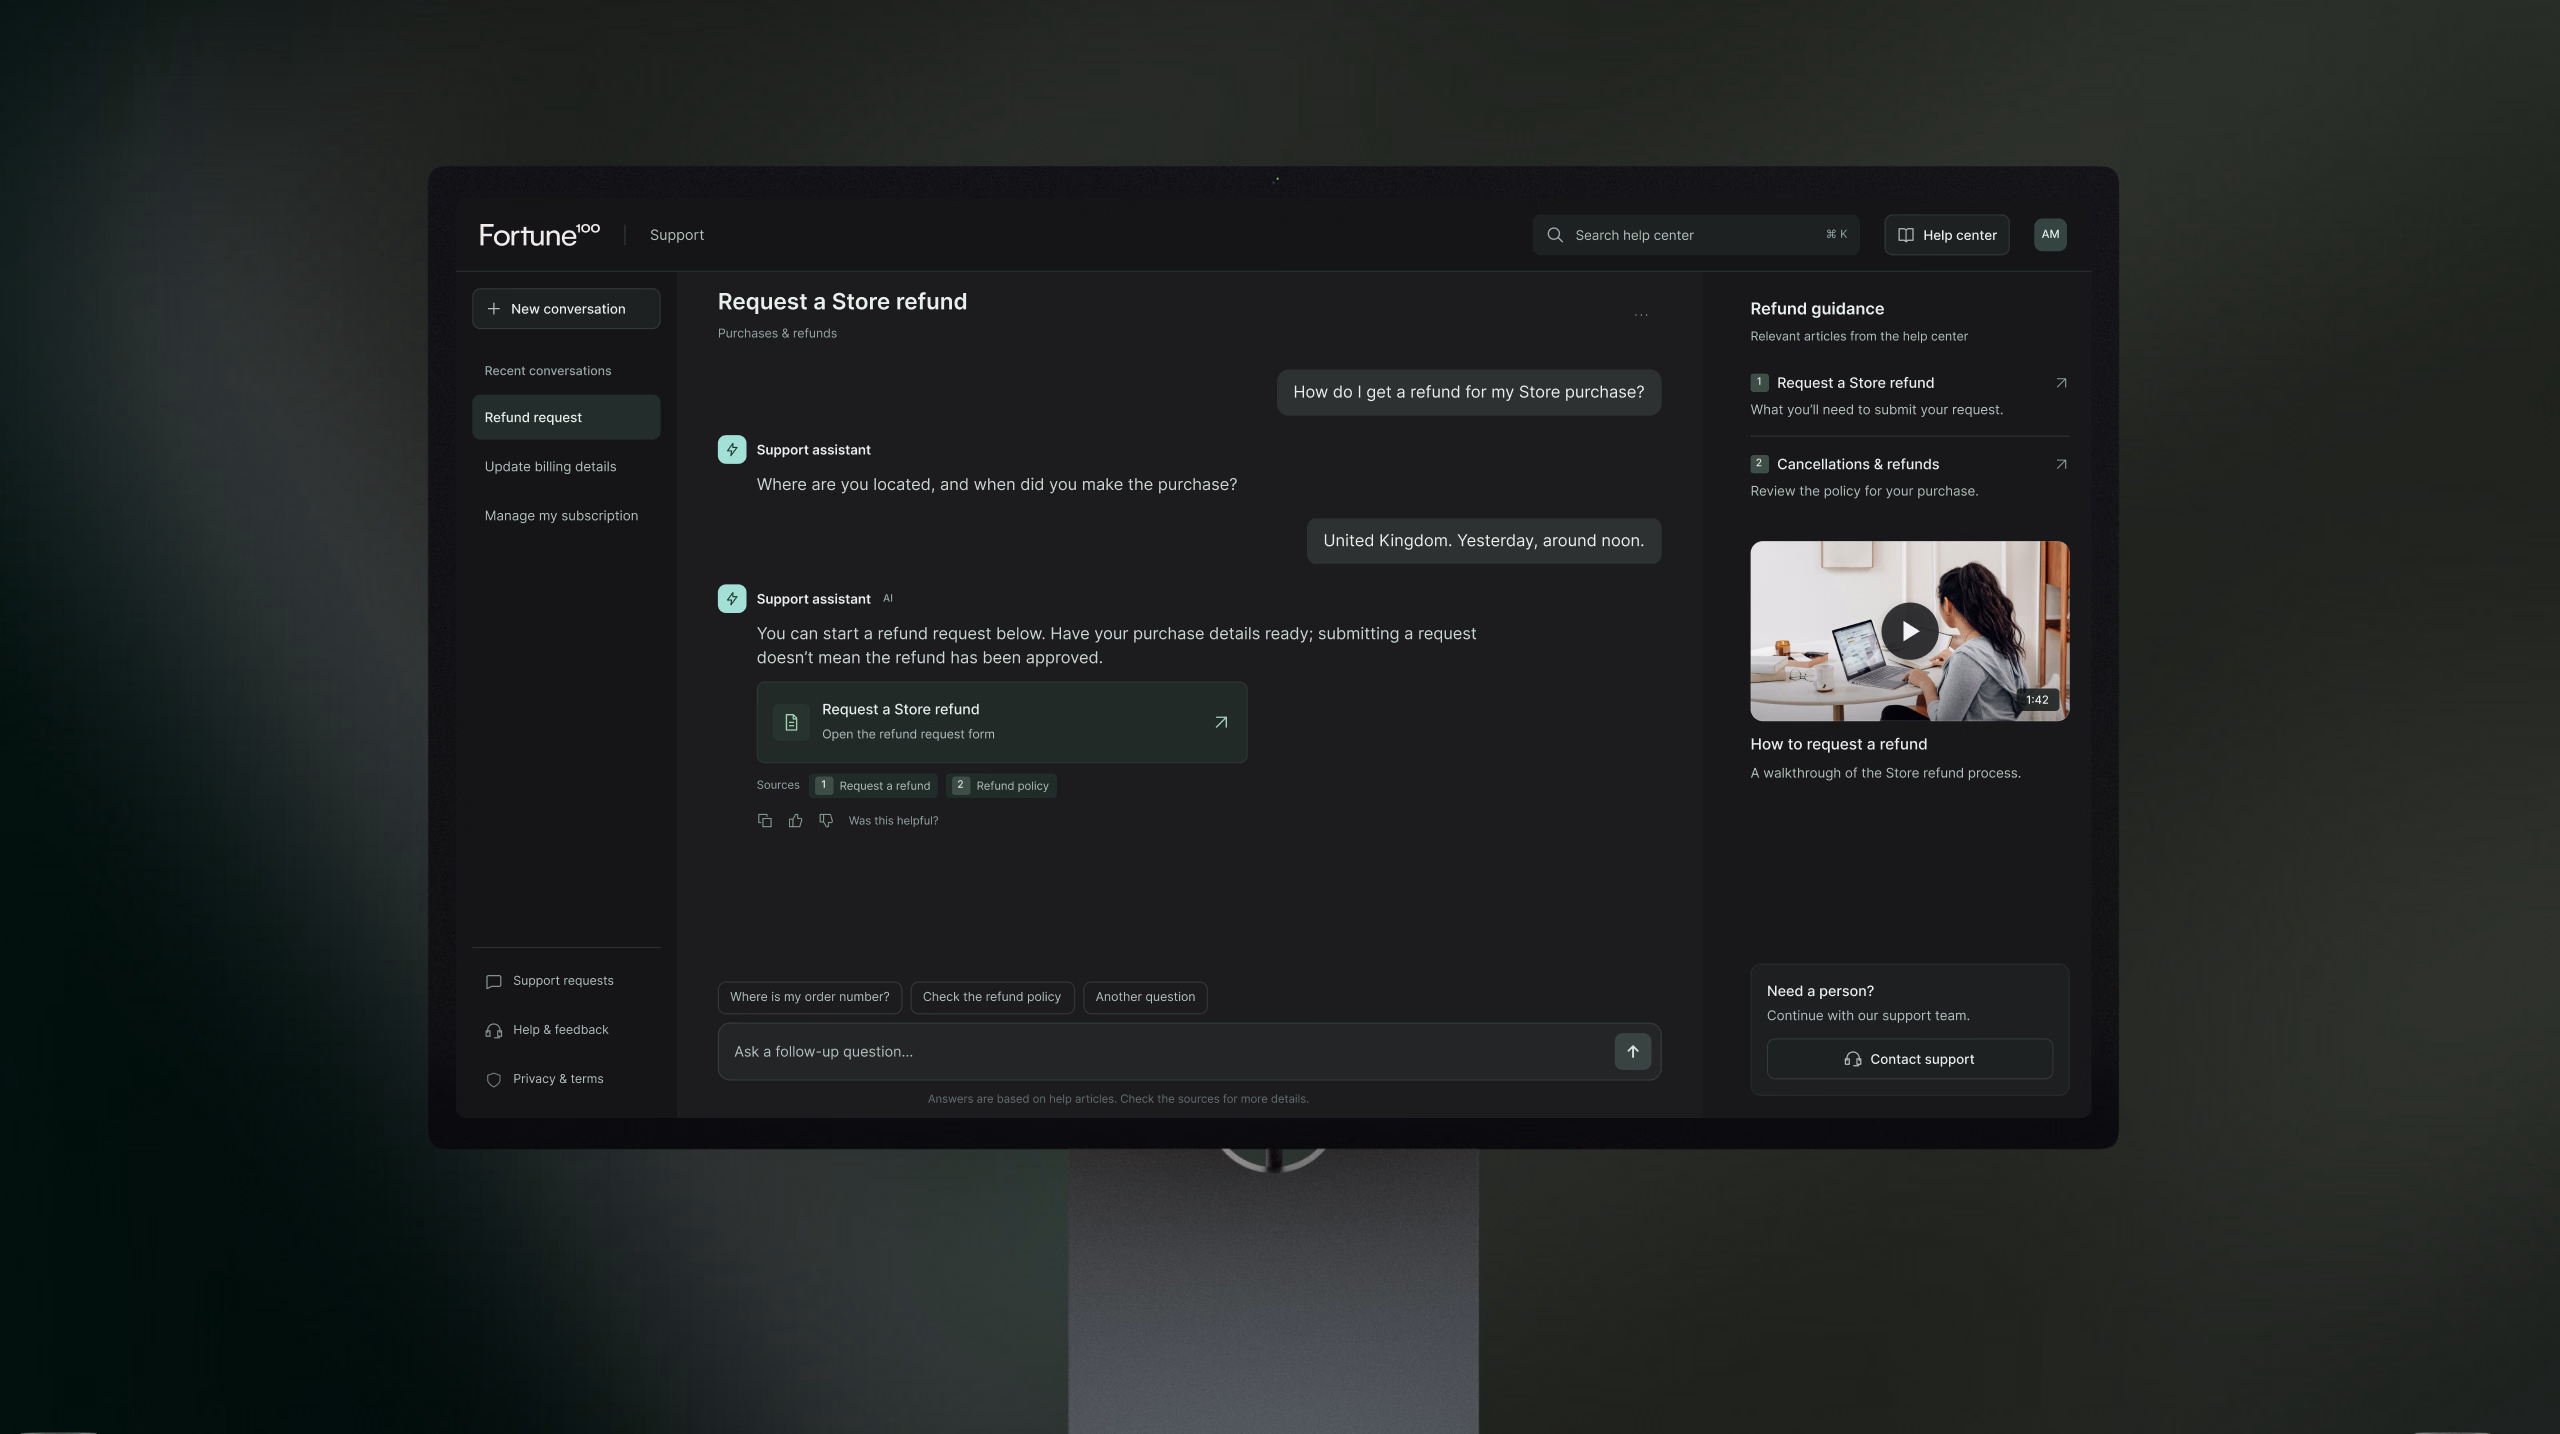Click the 1:42 video duration badge

coord(2036,700)
